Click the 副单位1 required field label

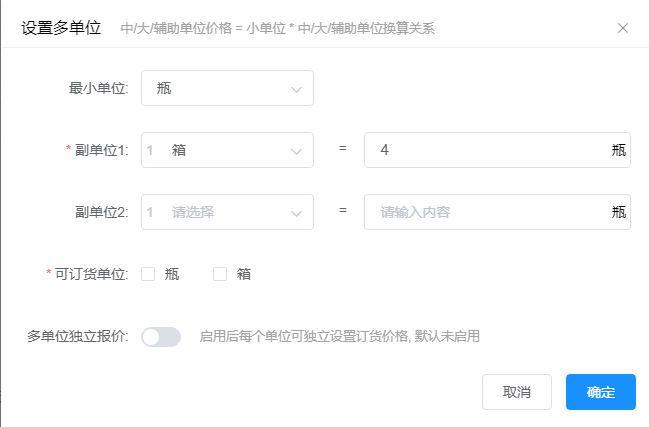(101, 150)
